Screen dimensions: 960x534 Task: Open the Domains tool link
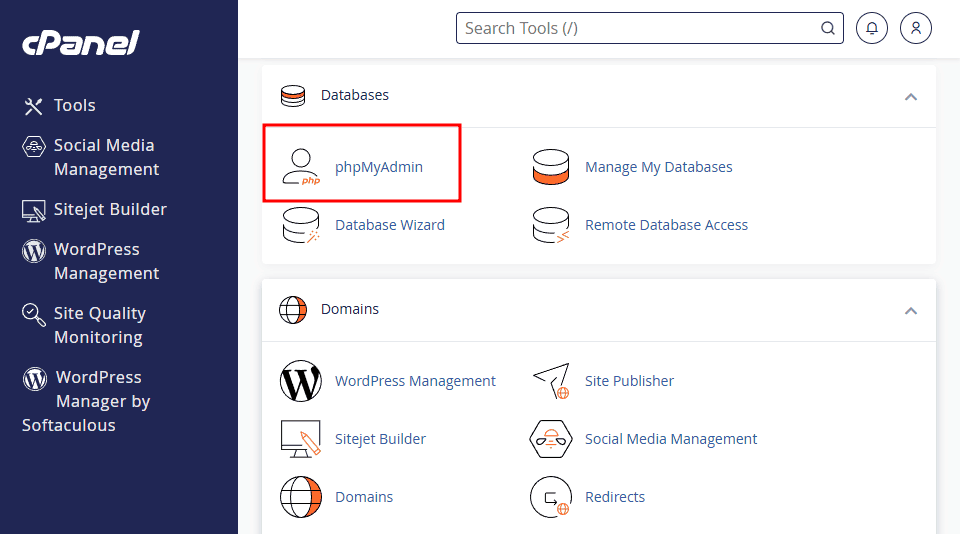(364, 497)
